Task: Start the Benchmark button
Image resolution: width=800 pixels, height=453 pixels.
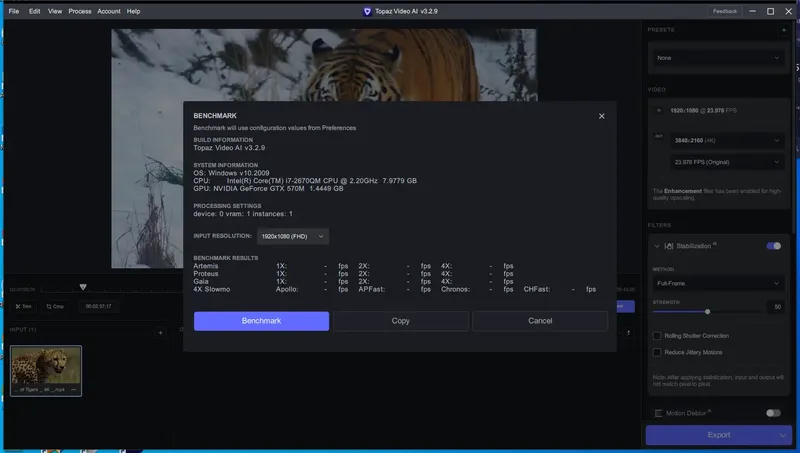Action: [261, 321]
